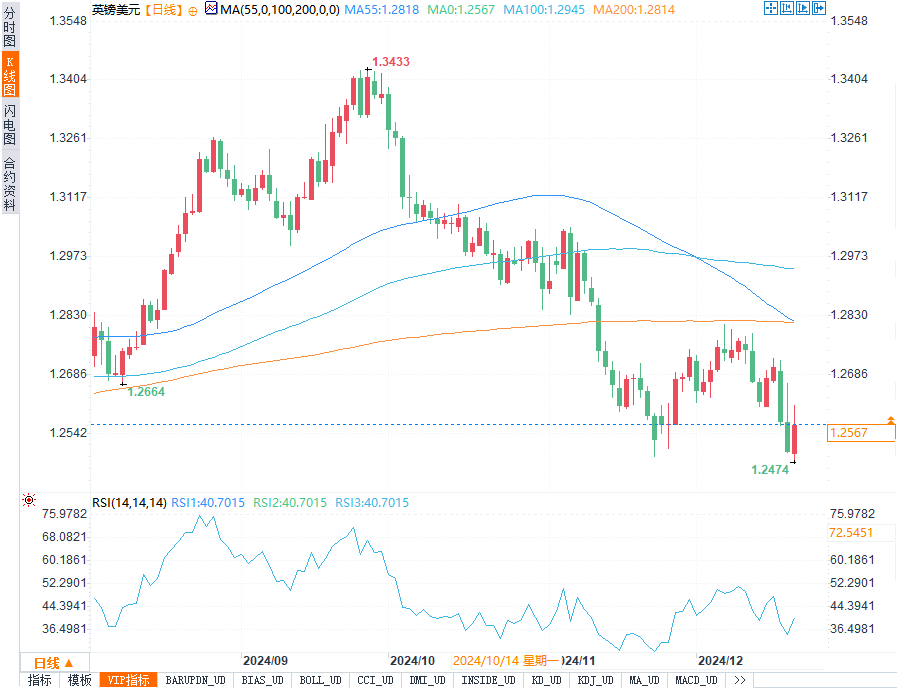Image resolution: width=897 pixels, height=688 pixels.
Task: Choose the BARUPDN_UD indicator
Action: click(196, 680)
